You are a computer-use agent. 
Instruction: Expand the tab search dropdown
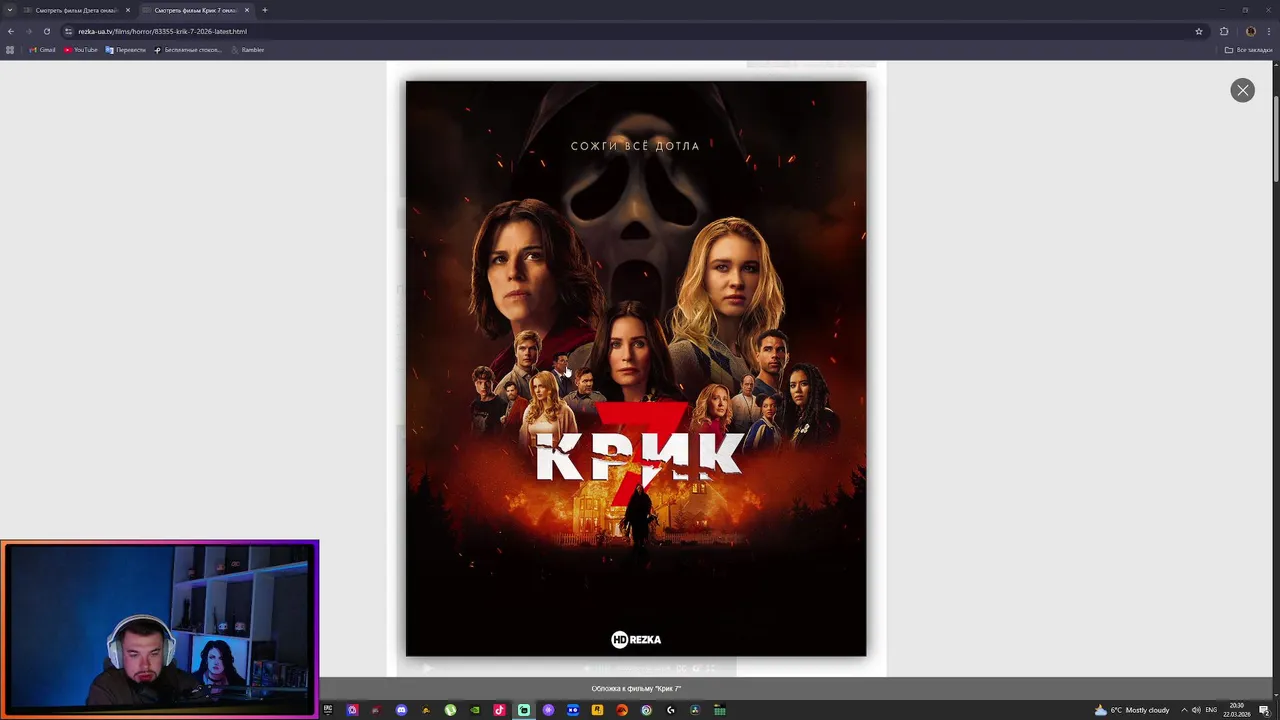tap(10, 10)
